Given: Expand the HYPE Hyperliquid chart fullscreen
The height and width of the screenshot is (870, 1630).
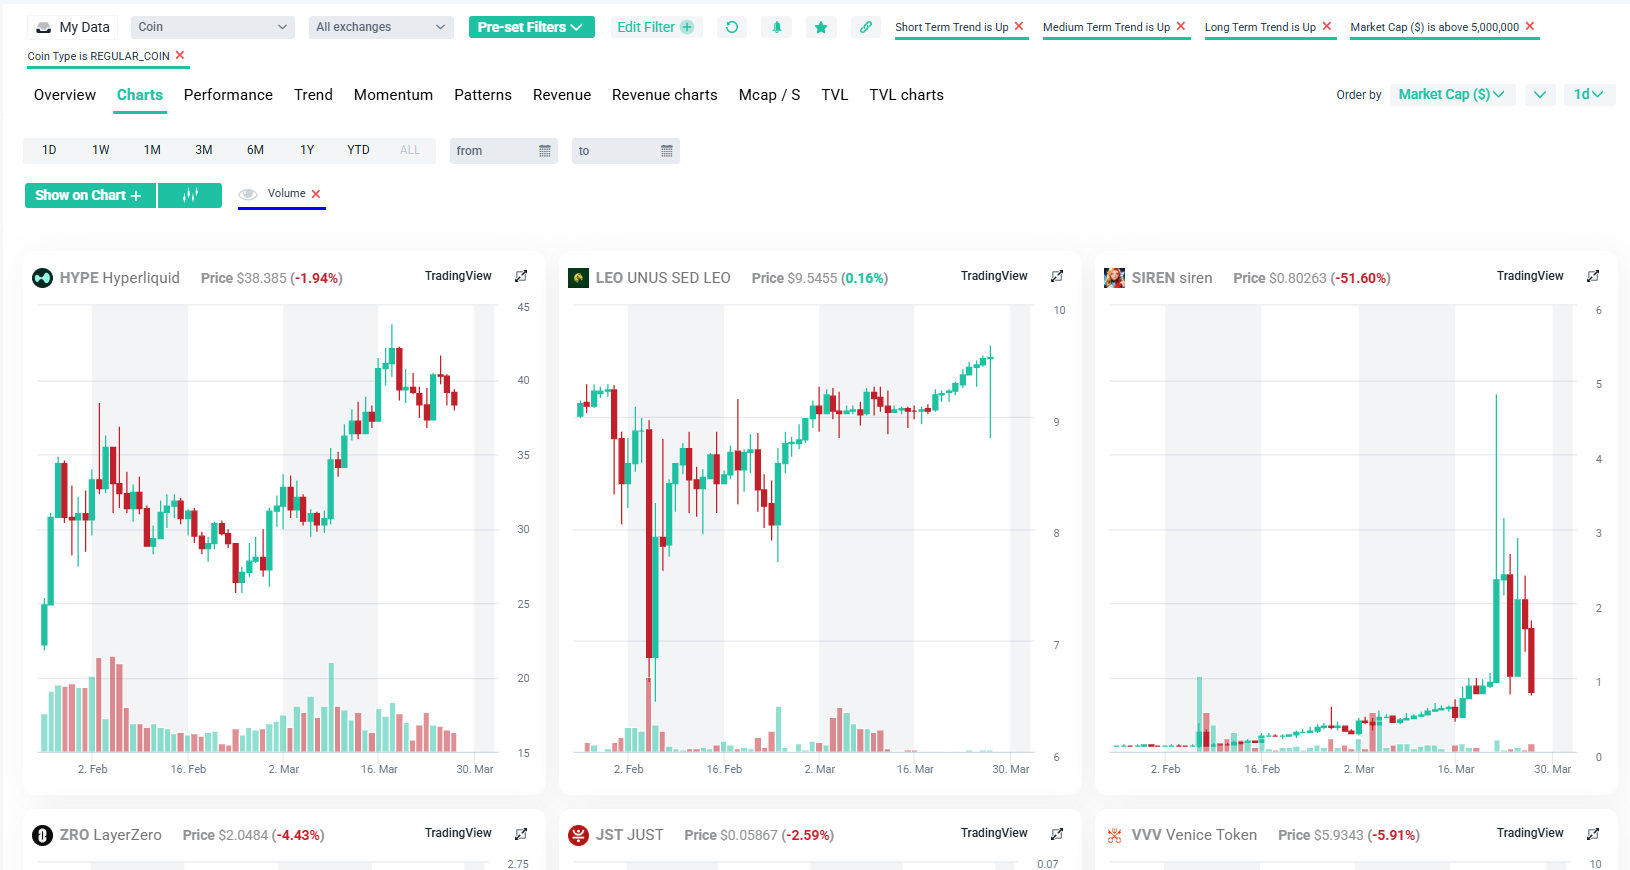Looking at the screenshot, I should 521,276.
